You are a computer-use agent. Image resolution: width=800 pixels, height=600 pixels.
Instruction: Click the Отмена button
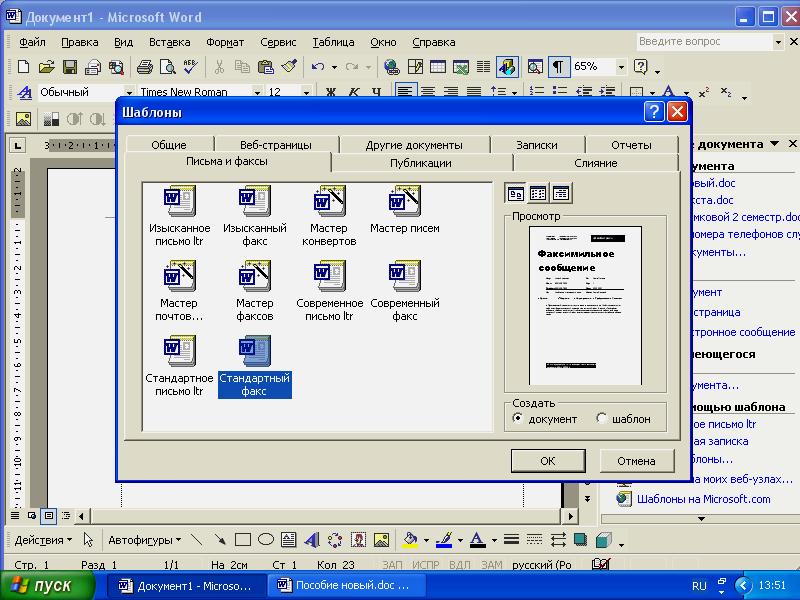coord(636,461)
